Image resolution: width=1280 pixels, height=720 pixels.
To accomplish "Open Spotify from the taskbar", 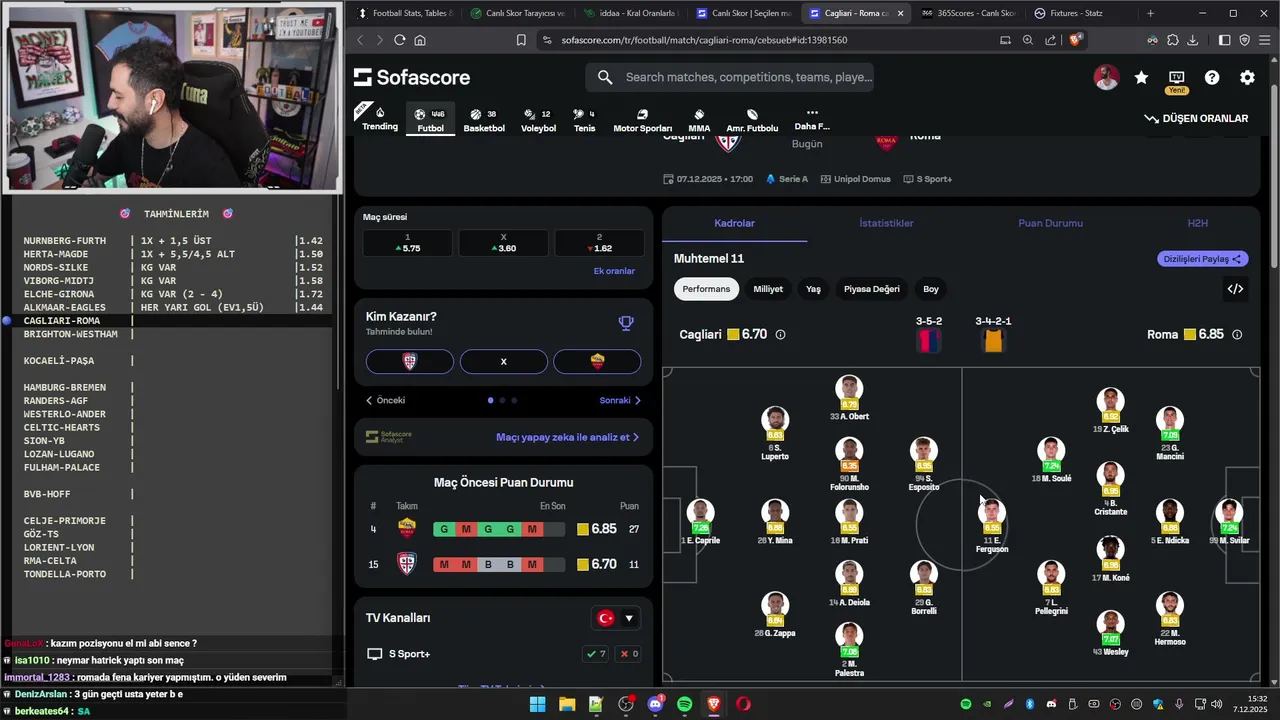I will (685, 704).
